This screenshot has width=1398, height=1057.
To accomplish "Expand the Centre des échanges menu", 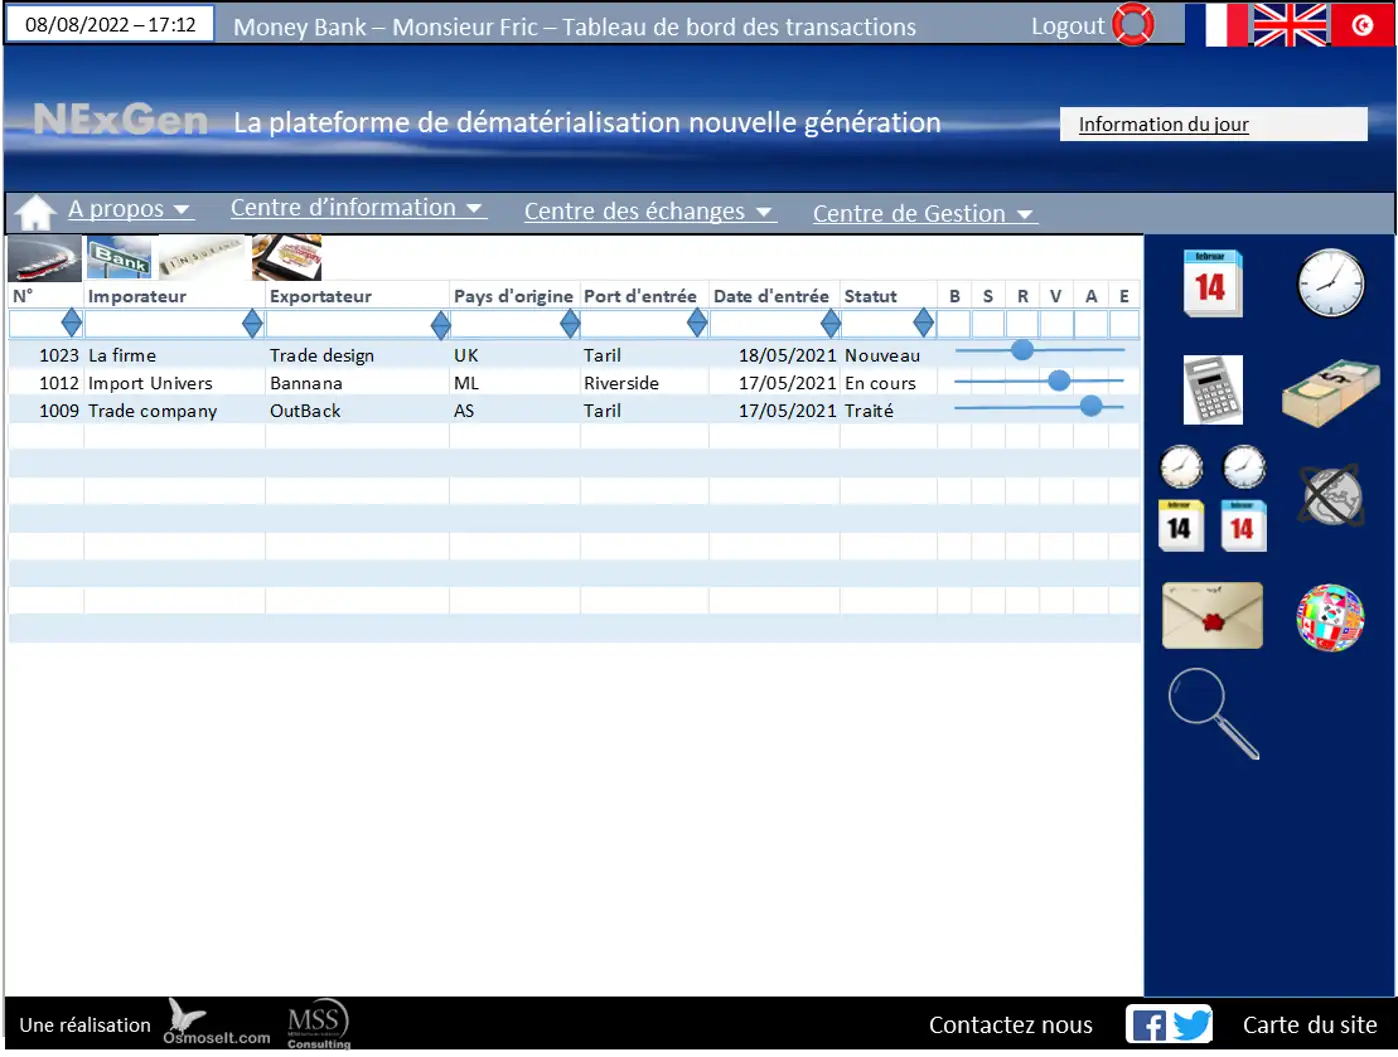I will [649, 212].
